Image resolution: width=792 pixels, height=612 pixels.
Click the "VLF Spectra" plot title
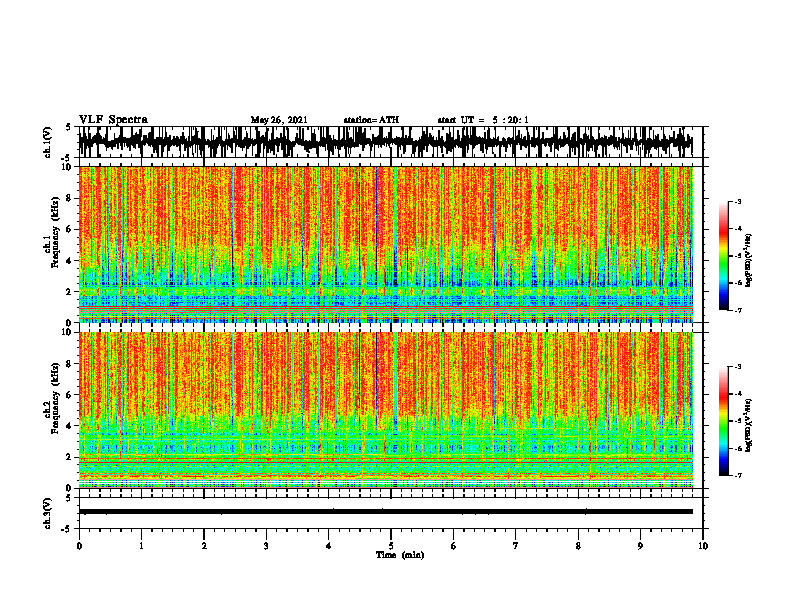(x=113, y=120)
